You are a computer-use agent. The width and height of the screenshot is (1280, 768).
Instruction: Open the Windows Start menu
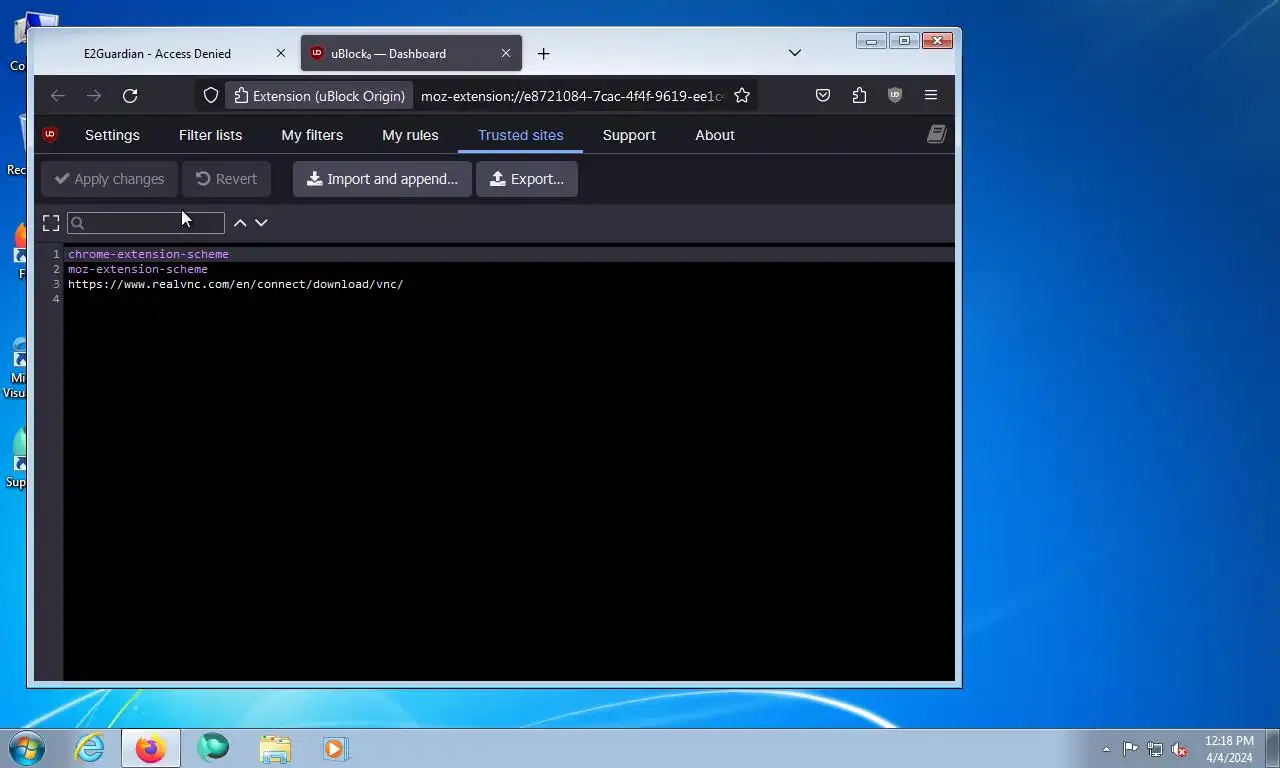click(x=27, y=748)
